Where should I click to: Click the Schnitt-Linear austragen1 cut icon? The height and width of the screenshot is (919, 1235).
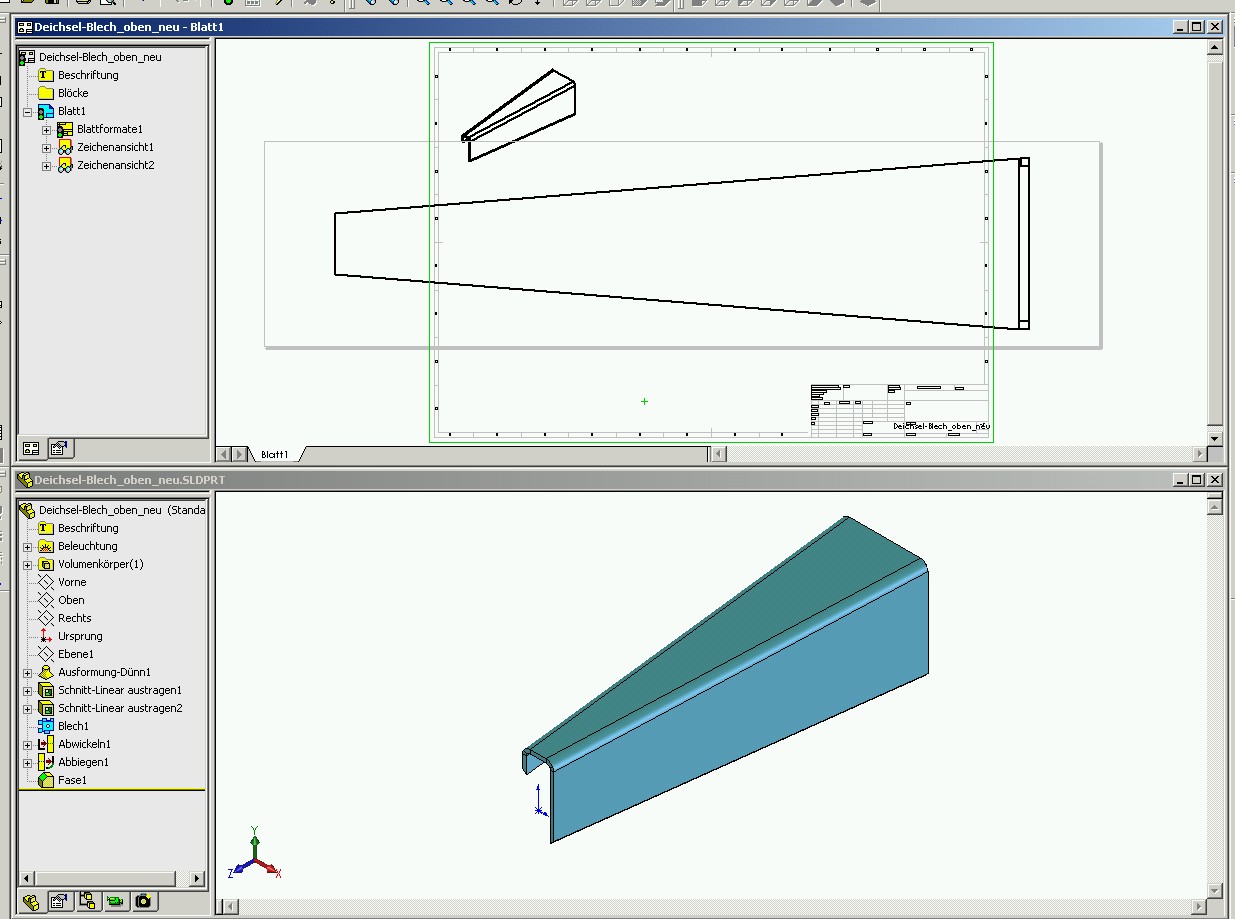coord(45,690)
